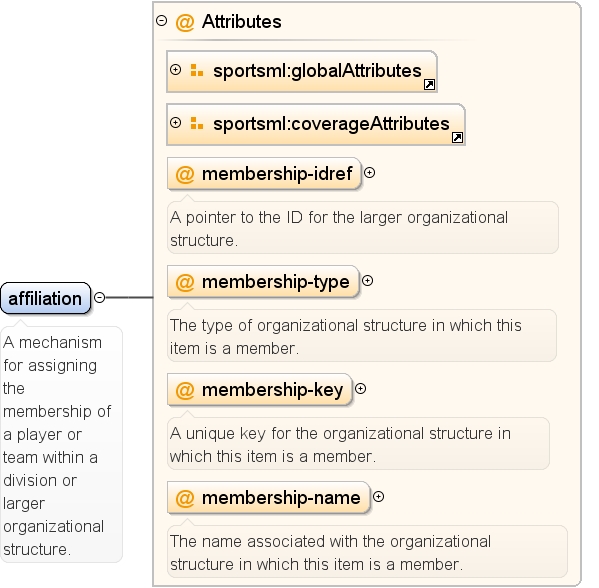Viewport: 599px width, 588px height.
Task: Click the @ icon of membership-name
Action: [185, 499]
